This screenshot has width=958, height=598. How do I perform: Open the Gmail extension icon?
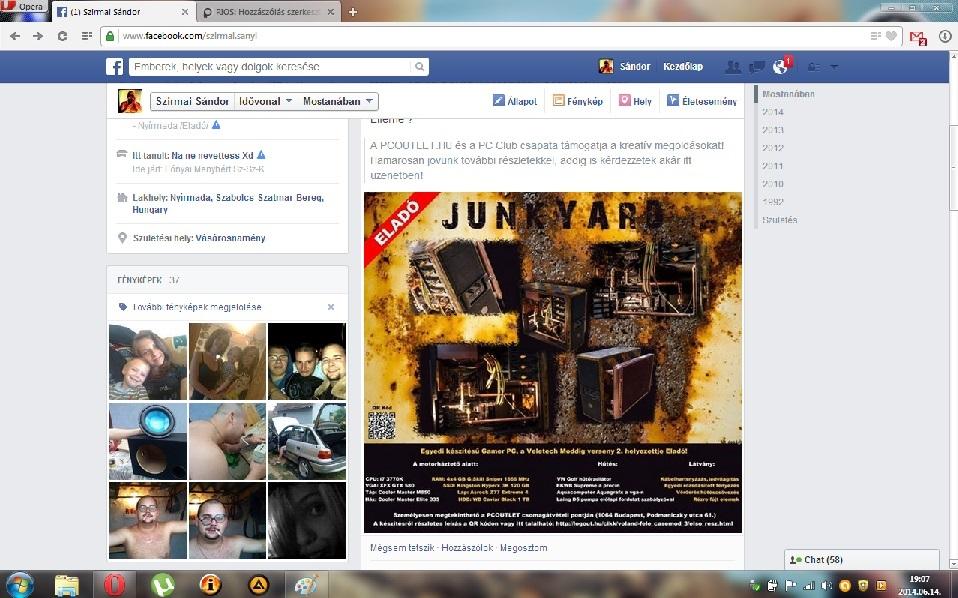tap(918, 37)
